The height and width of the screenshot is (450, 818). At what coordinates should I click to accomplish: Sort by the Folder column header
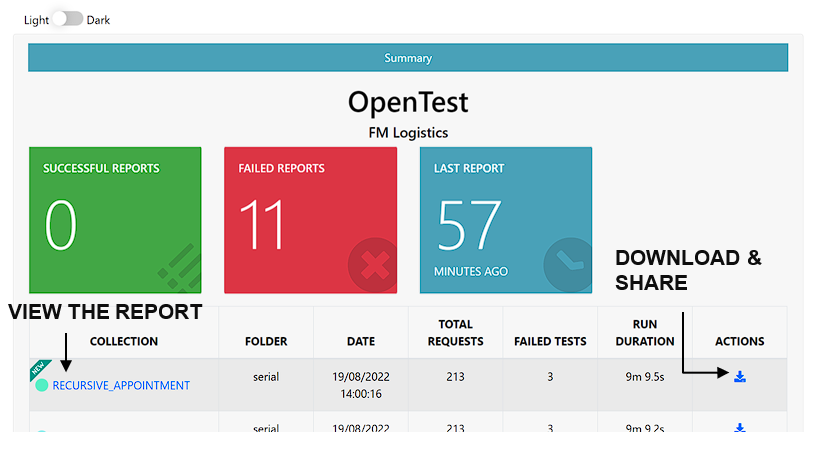266,341
